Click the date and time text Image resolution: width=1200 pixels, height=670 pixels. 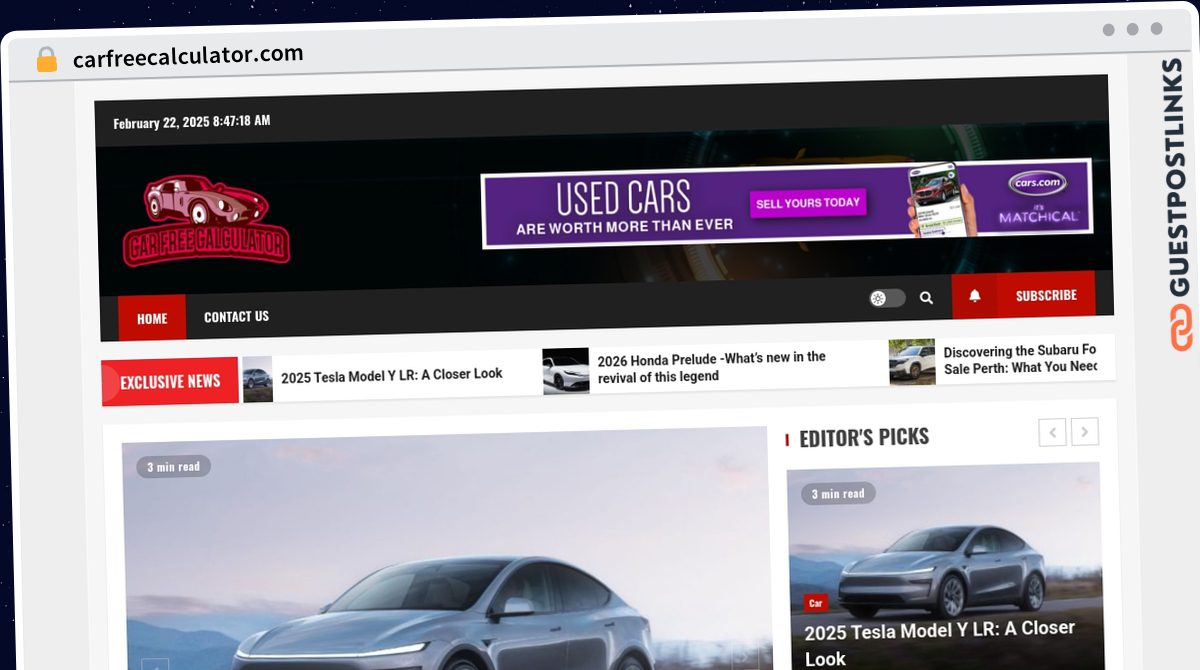coord(192,122)
